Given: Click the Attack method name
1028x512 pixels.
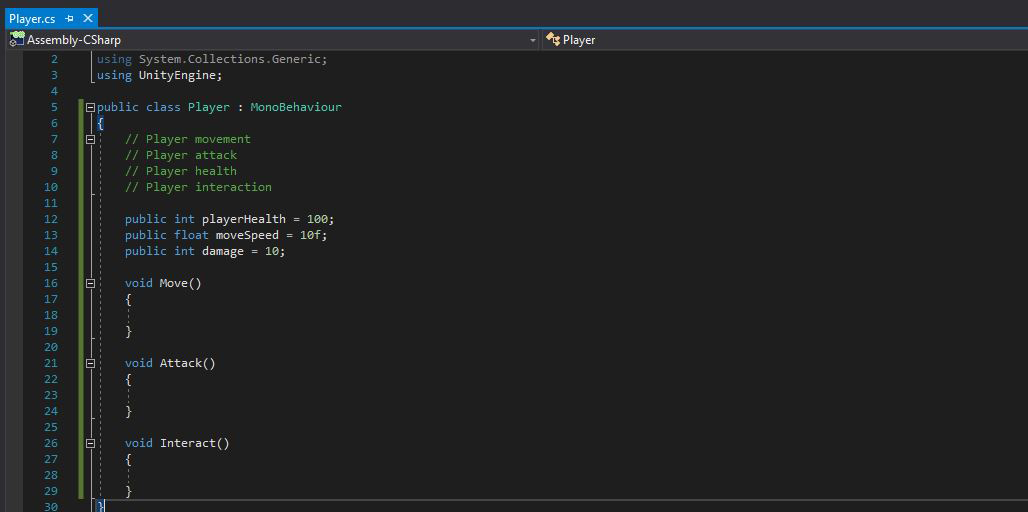Looking at the screenshot, I should (181, 363).
